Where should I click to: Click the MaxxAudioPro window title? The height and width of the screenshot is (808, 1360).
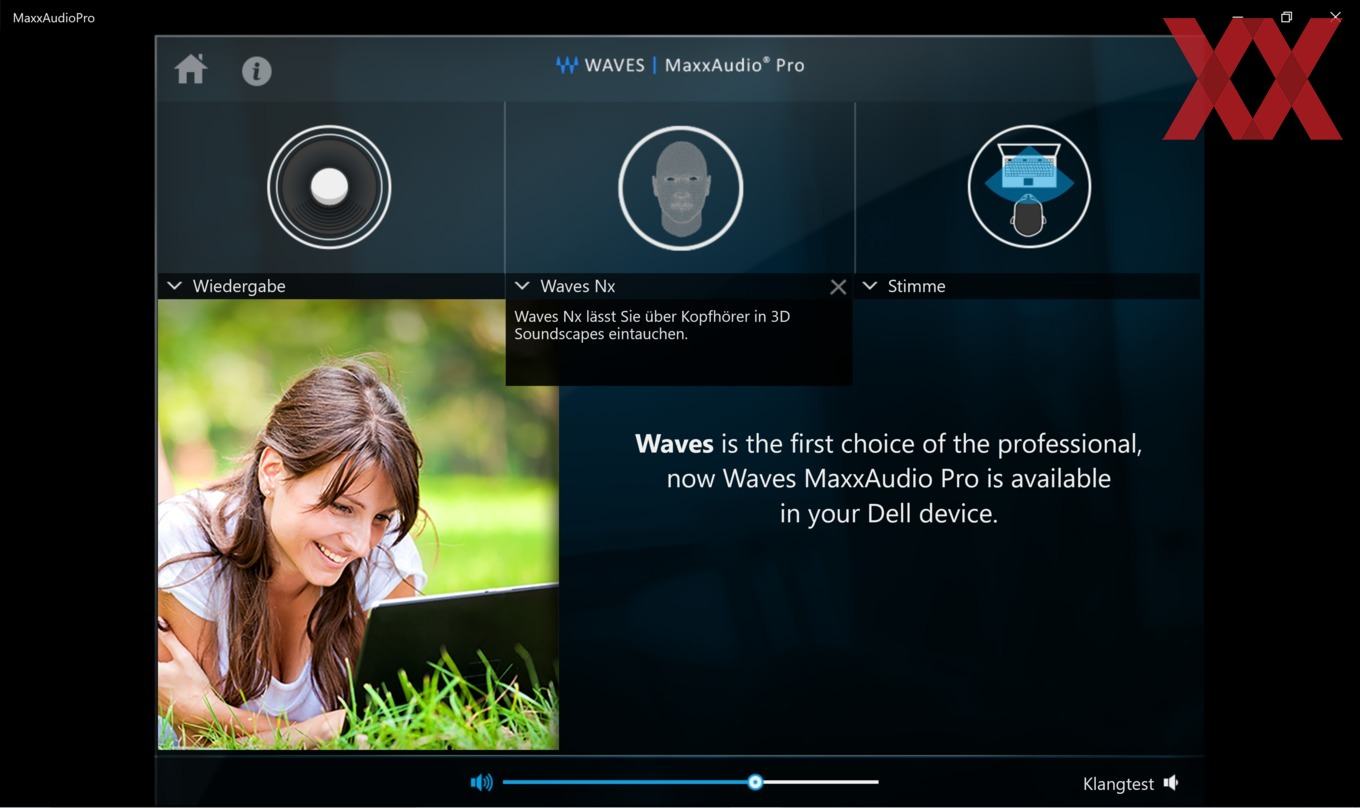[54, 17]
